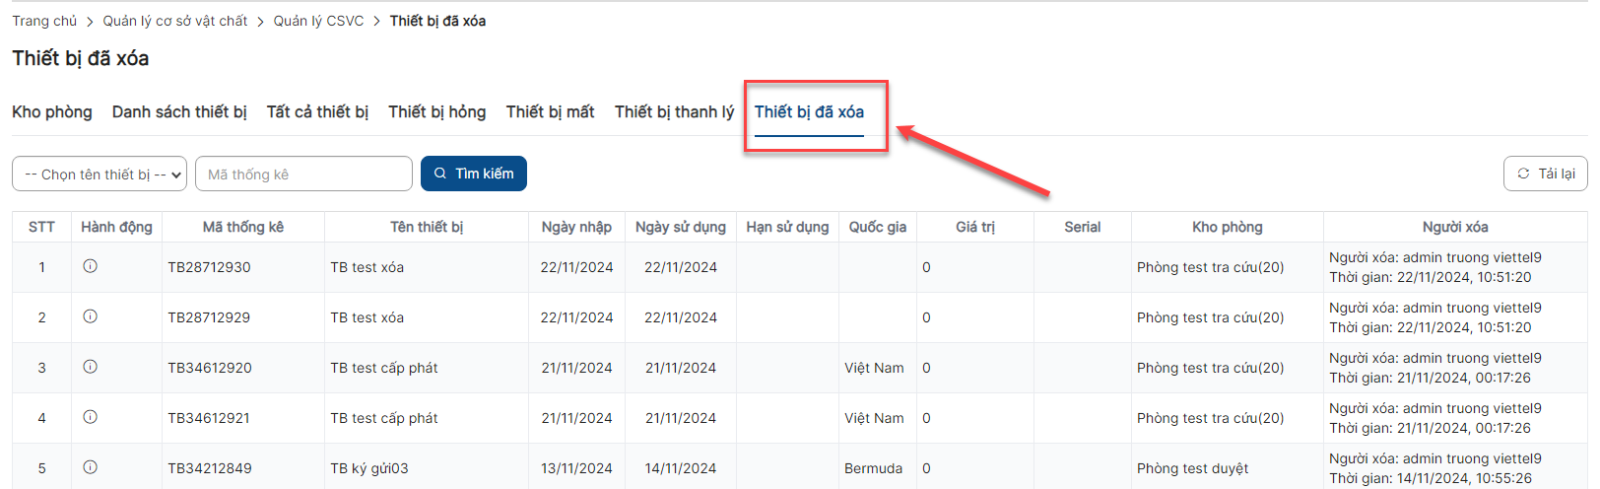Click info icon for device TB28712929

coord(90,317)
